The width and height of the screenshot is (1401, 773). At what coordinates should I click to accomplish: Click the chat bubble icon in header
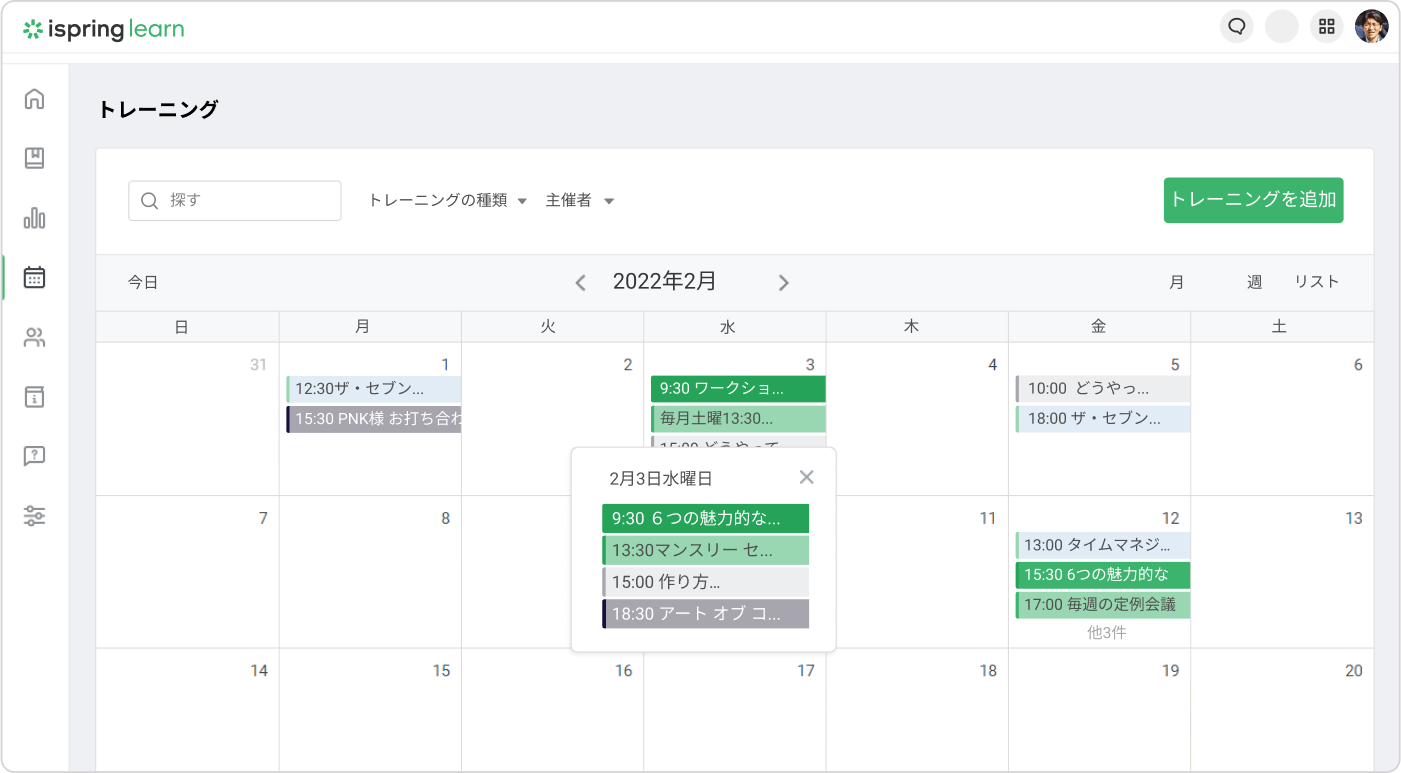pyautogui.click(x=1237, y=27)
